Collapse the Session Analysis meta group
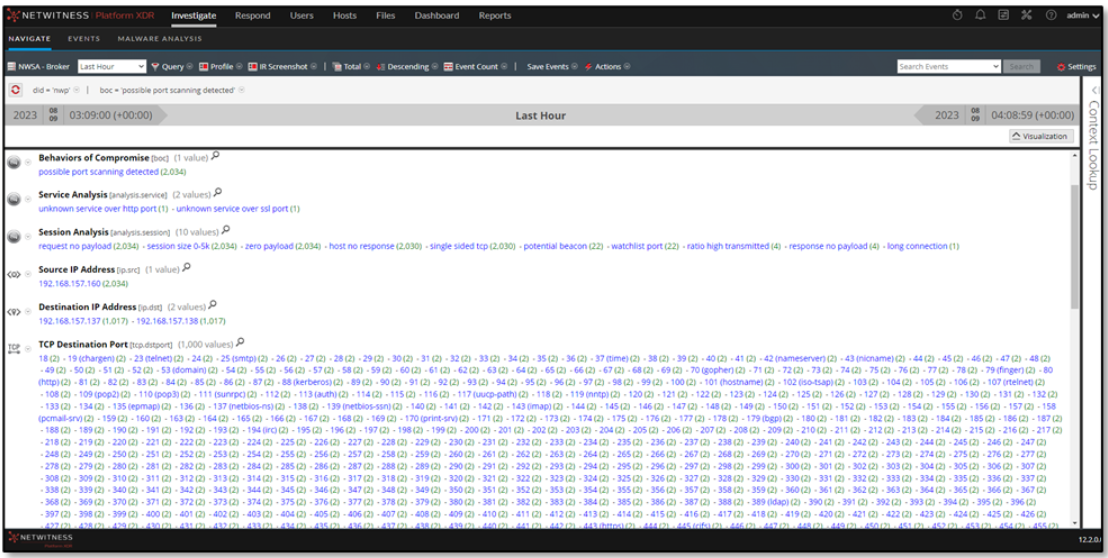The height and width of the screenshot is (558, 1108). click(x=28, y=236)
